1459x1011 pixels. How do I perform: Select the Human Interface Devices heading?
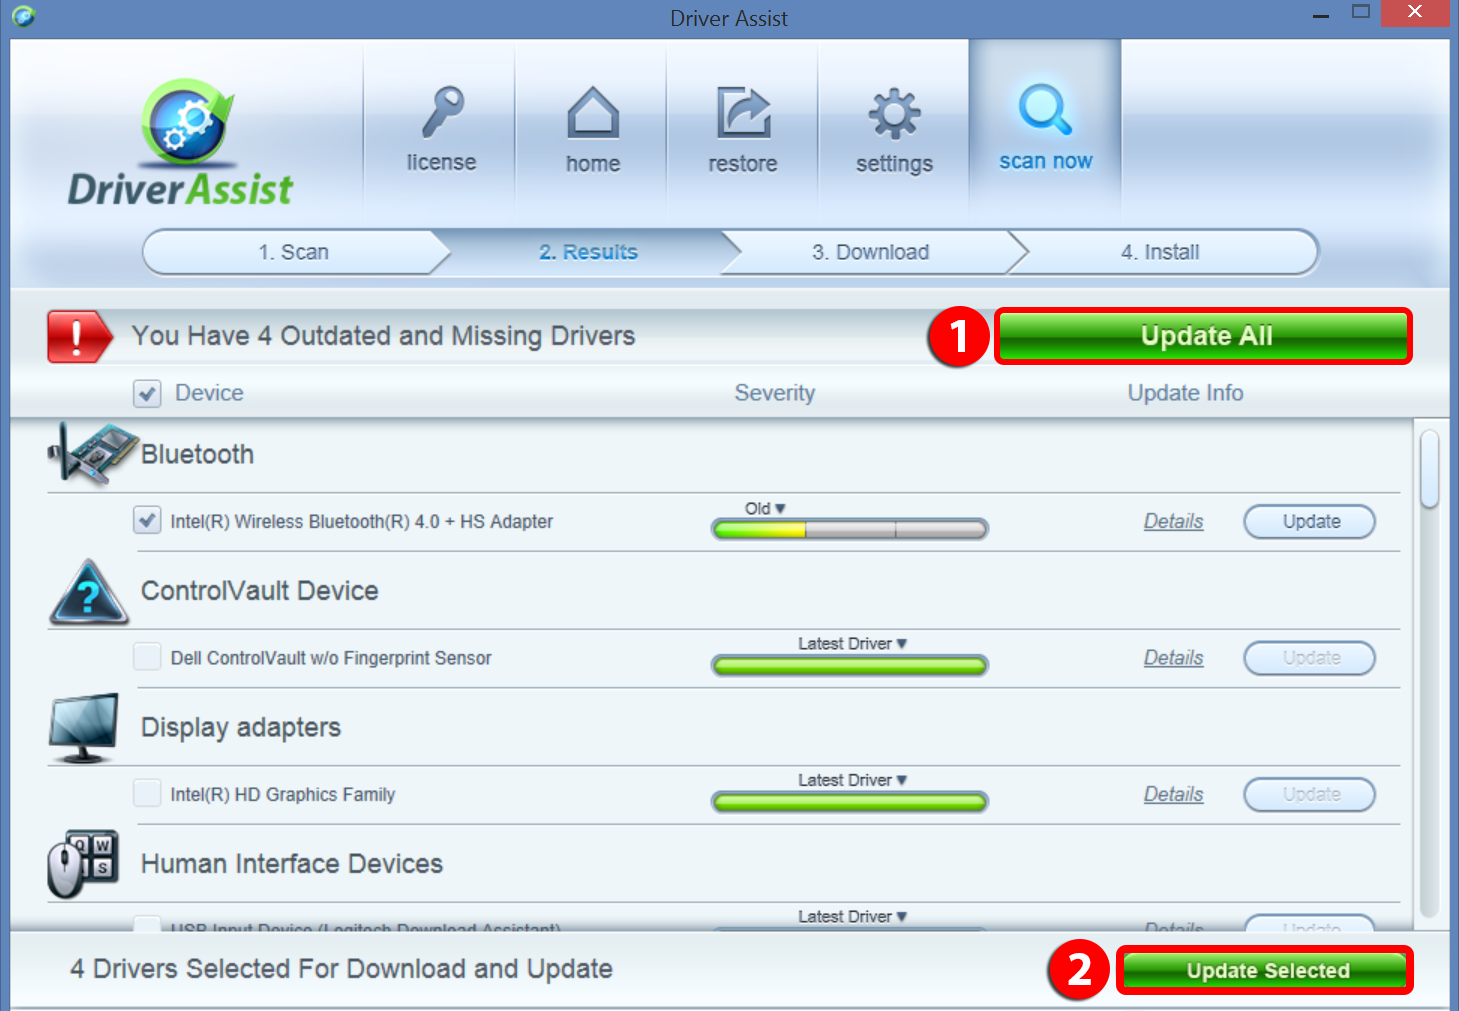pos(292,864)
